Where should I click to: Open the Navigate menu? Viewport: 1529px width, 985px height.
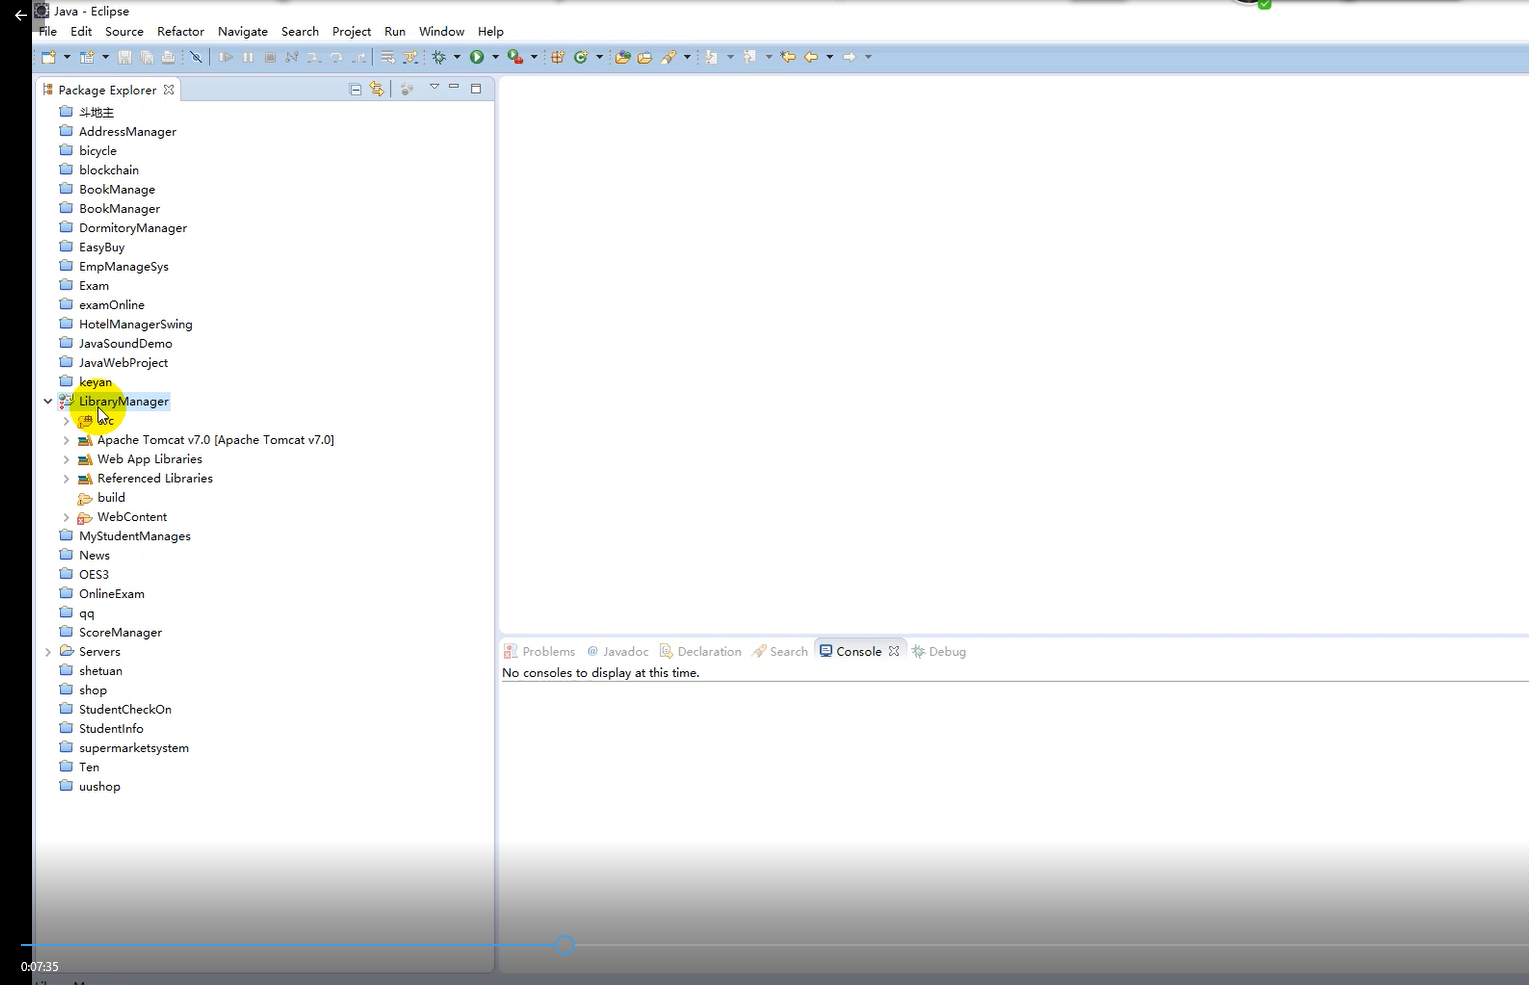click(243, 32)
